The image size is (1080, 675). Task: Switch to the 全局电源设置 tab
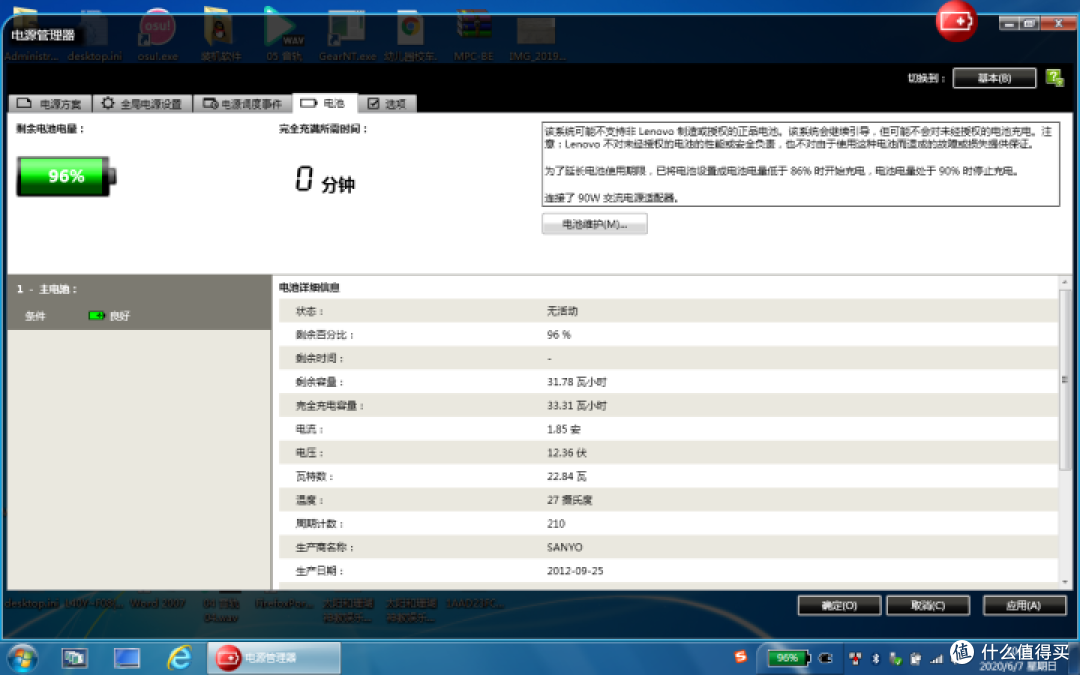143,104
